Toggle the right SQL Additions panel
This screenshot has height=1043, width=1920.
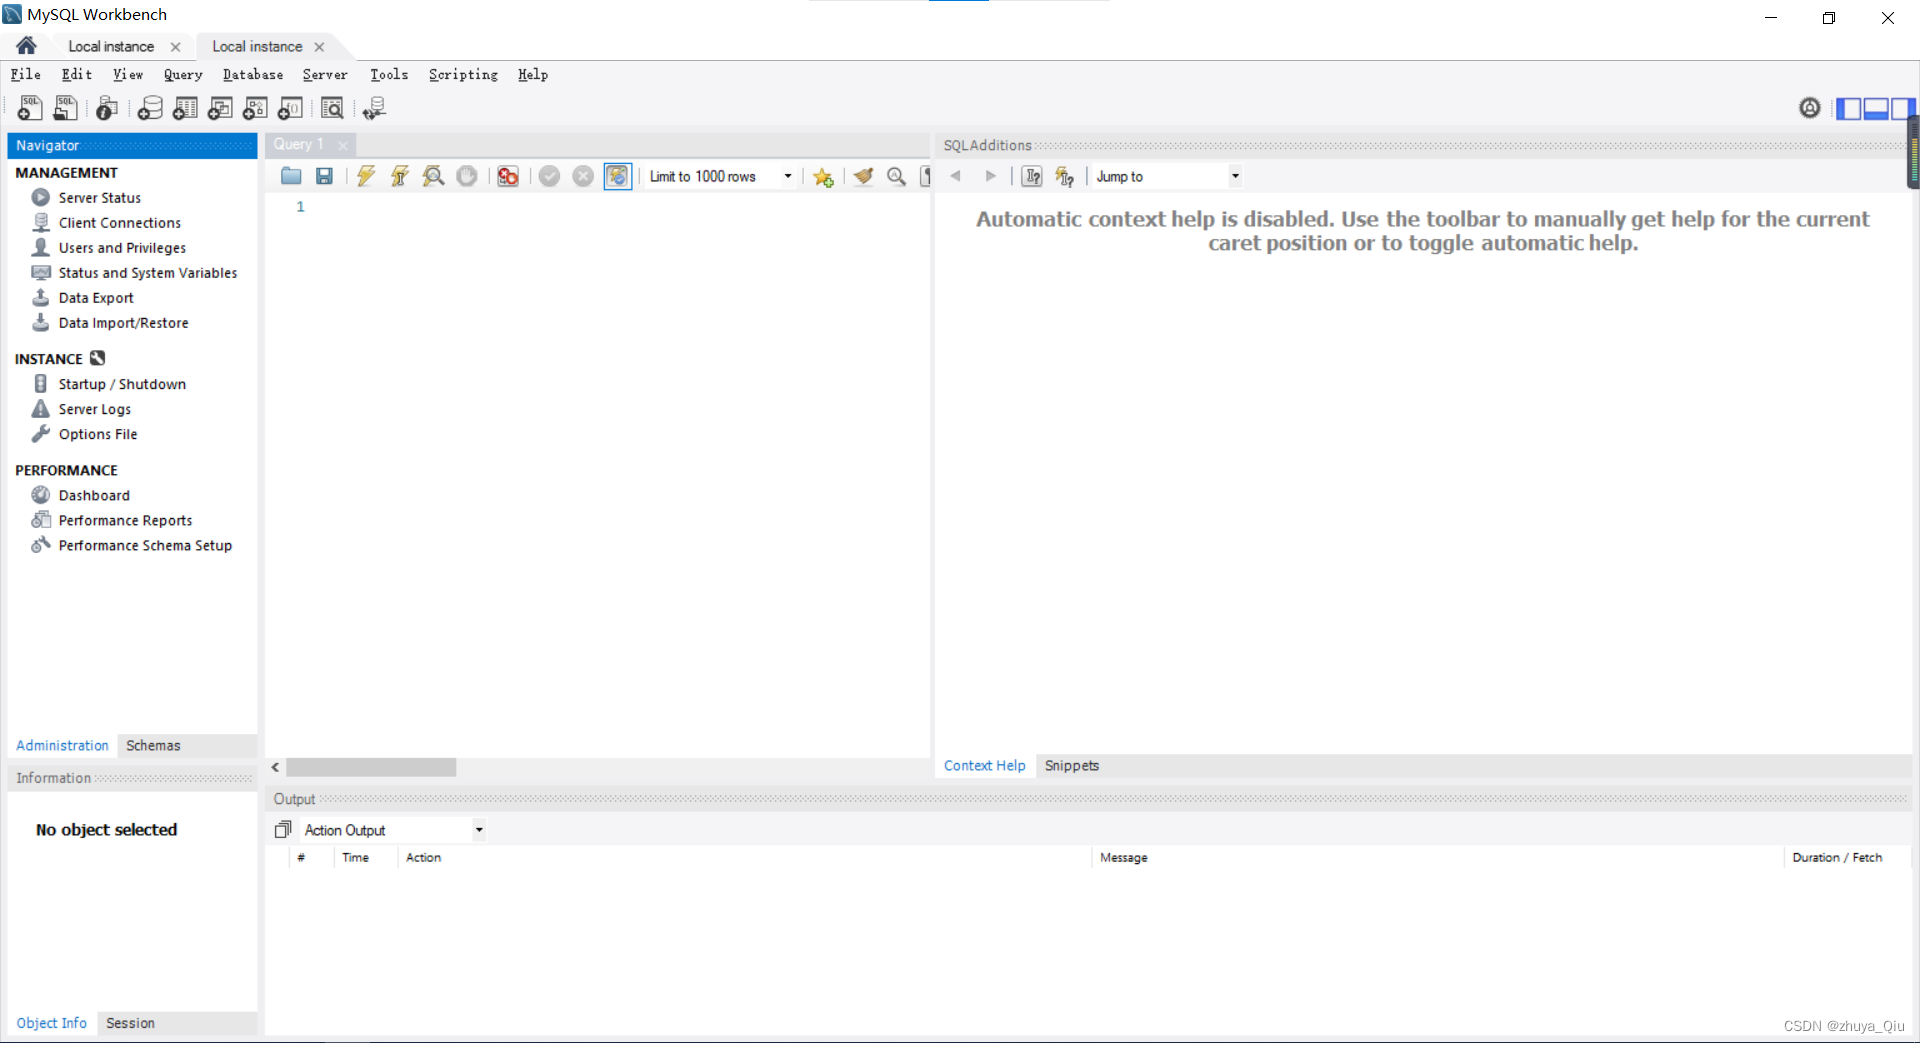click(1902, 108)
